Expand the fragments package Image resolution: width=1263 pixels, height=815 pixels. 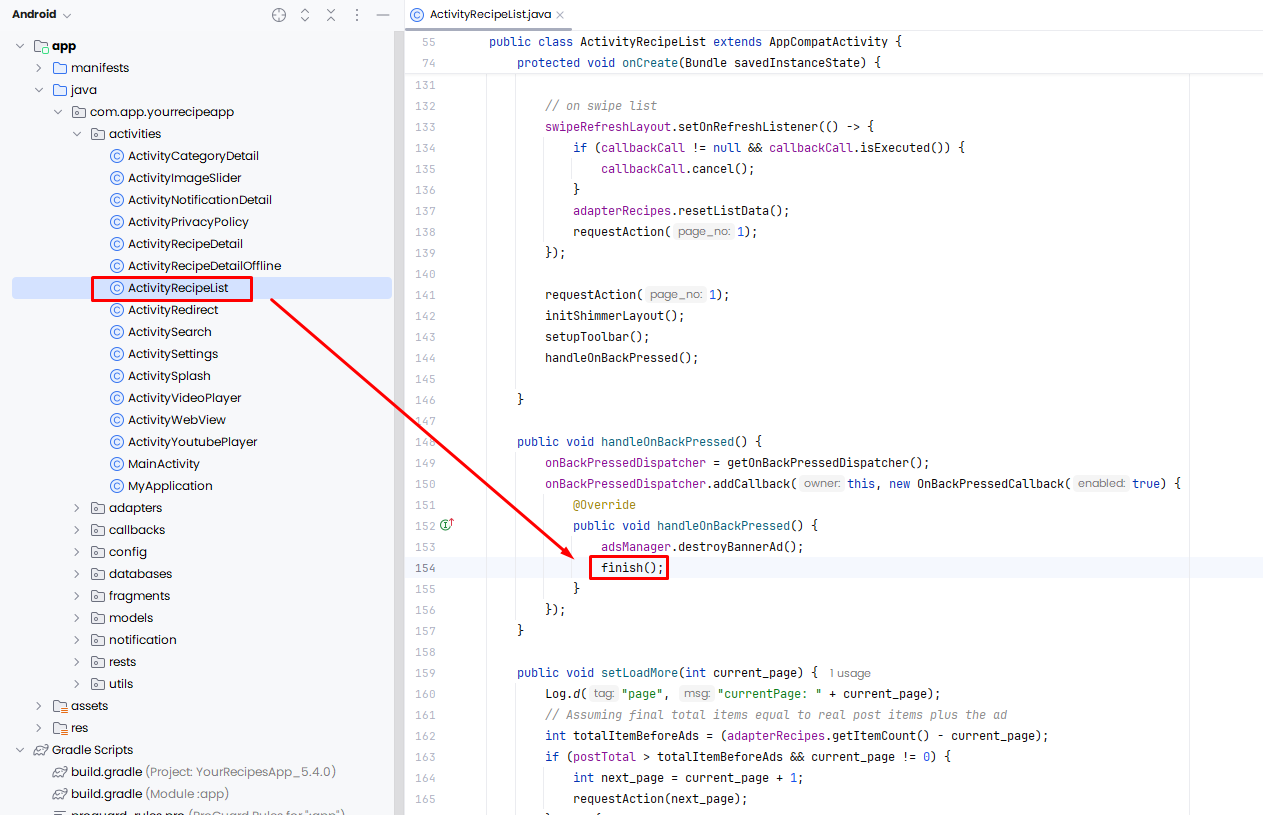[77, 596]
